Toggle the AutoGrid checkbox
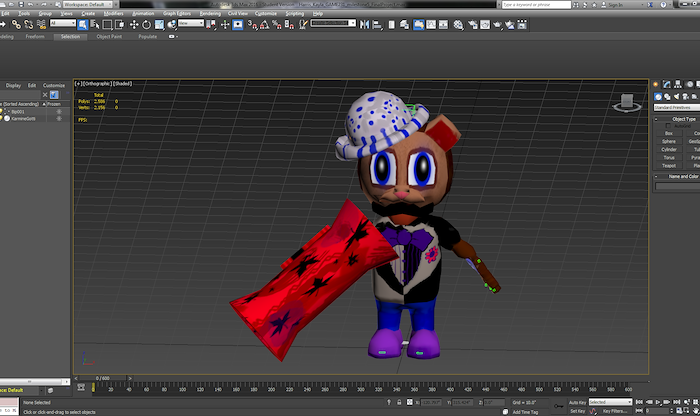This screenshot has width=700, height=416. tap(668, 126)
